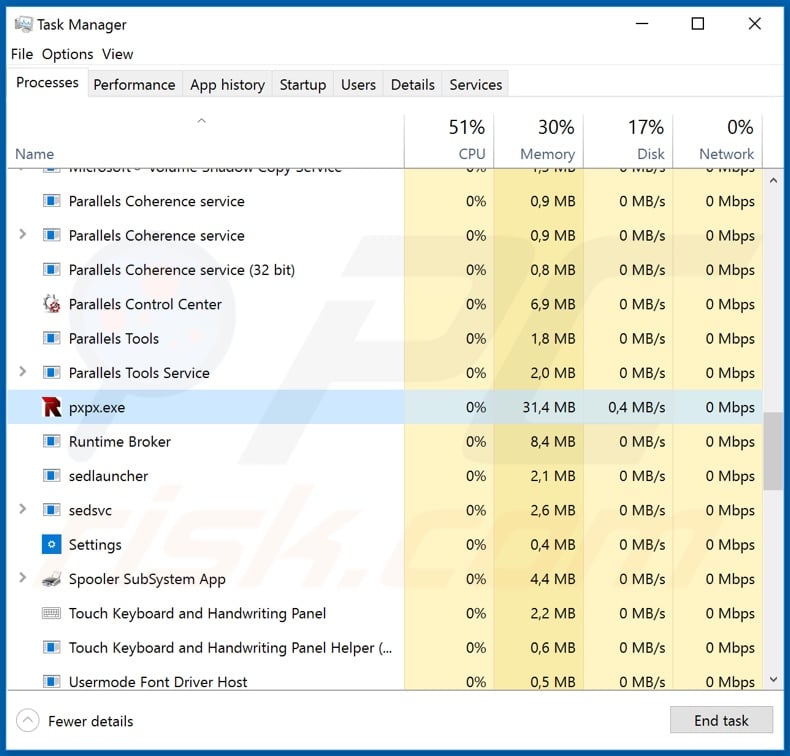Expand the Spooler SubSystem App group

pyautogui.click(x=22, y=578)
